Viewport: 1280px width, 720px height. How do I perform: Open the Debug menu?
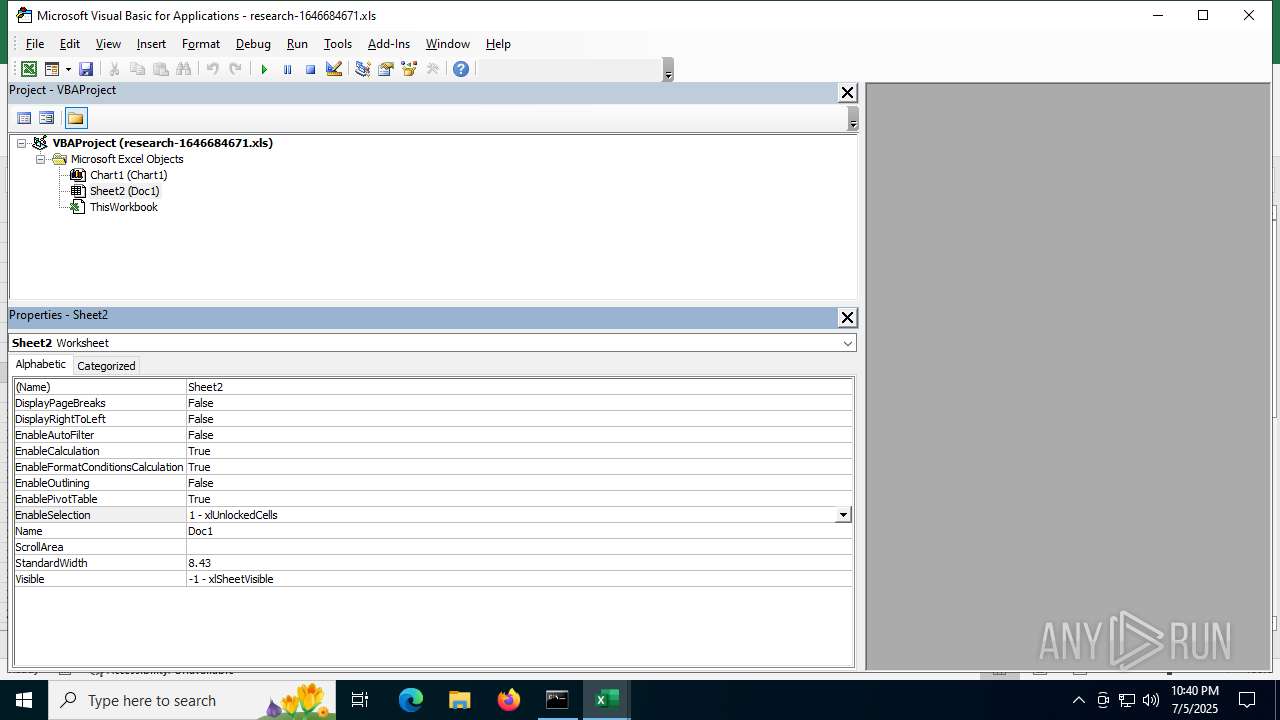click(x=253, y=44)
